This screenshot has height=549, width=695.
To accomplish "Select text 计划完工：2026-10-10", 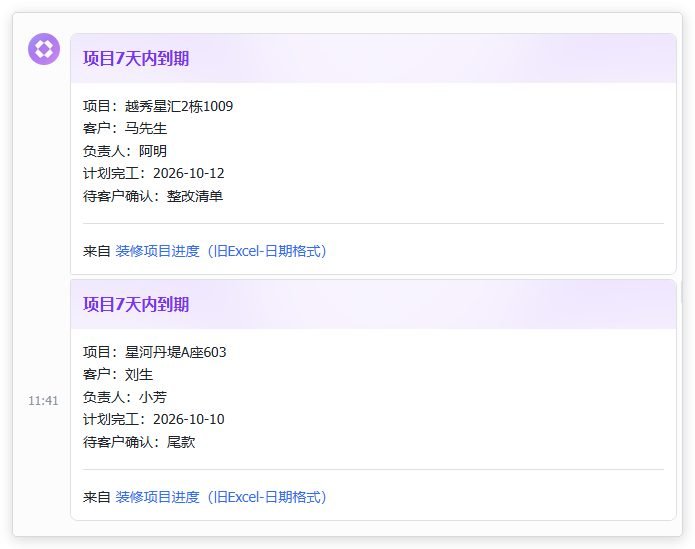I will [153, 419].
